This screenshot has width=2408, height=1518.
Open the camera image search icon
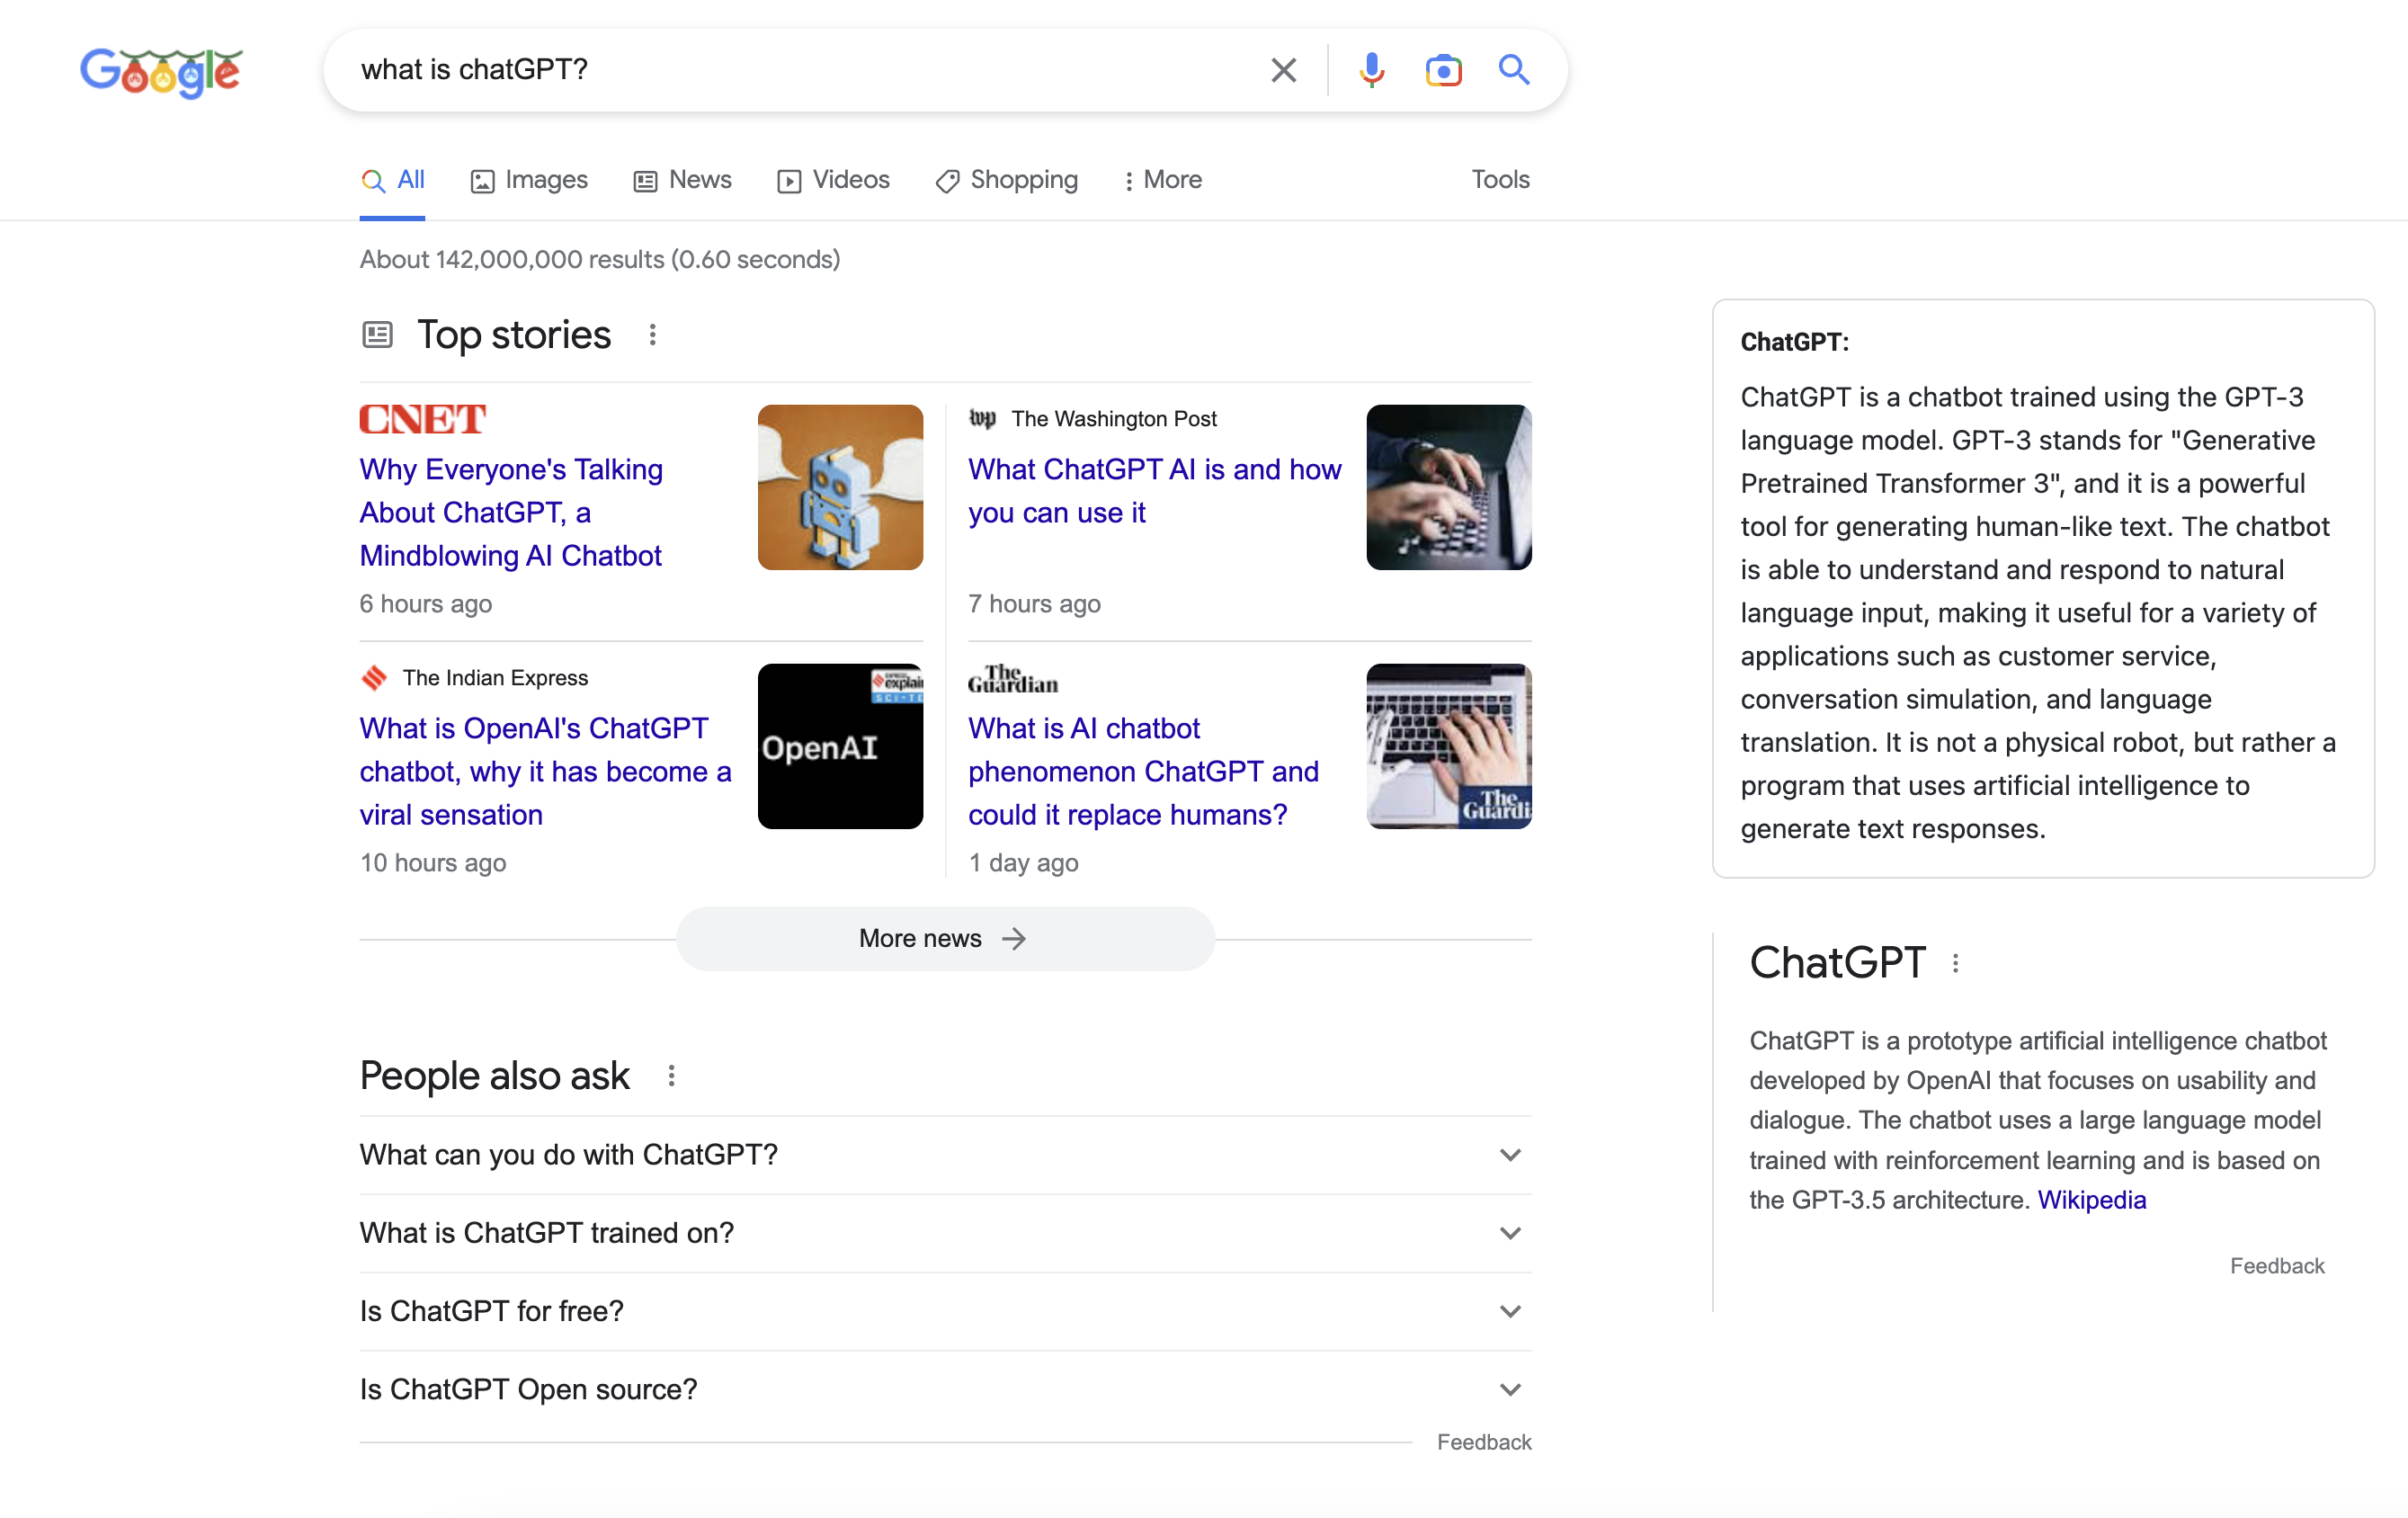pos(1442,70)
